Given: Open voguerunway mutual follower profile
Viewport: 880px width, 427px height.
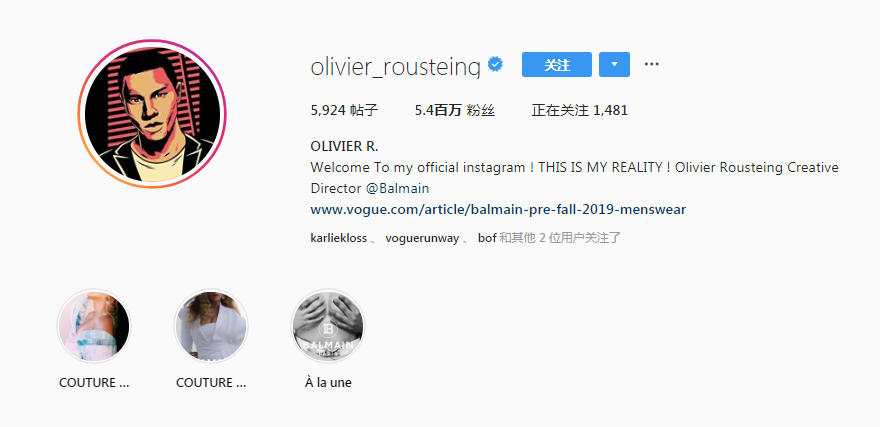Looking at the screenshot, I should click(422, 238).
